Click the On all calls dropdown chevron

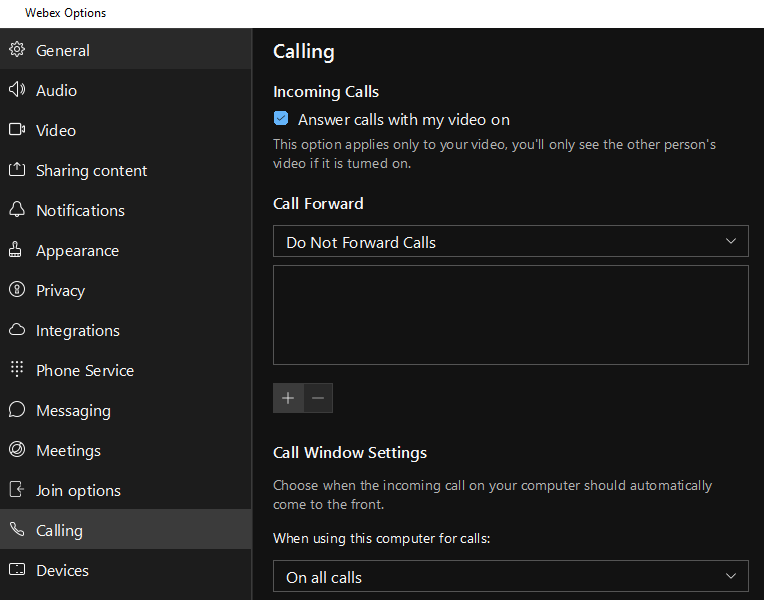point(730,576)
